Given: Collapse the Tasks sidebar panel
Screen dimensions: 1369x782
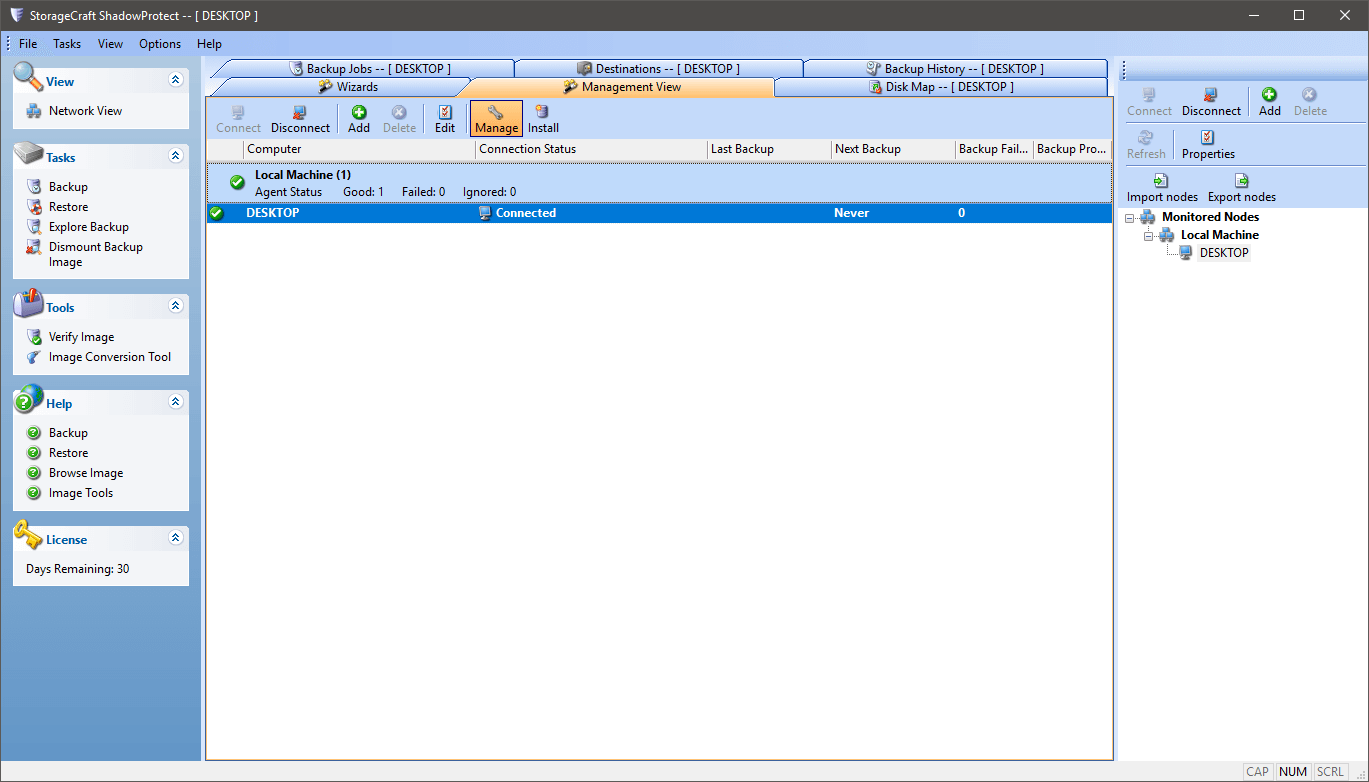Looking at the screenshot, I should click(176, 156).
